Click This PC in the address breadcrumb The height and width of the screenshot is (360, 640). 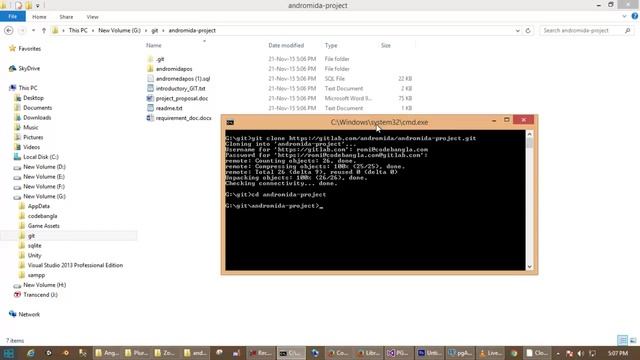(x=78, y=31)
